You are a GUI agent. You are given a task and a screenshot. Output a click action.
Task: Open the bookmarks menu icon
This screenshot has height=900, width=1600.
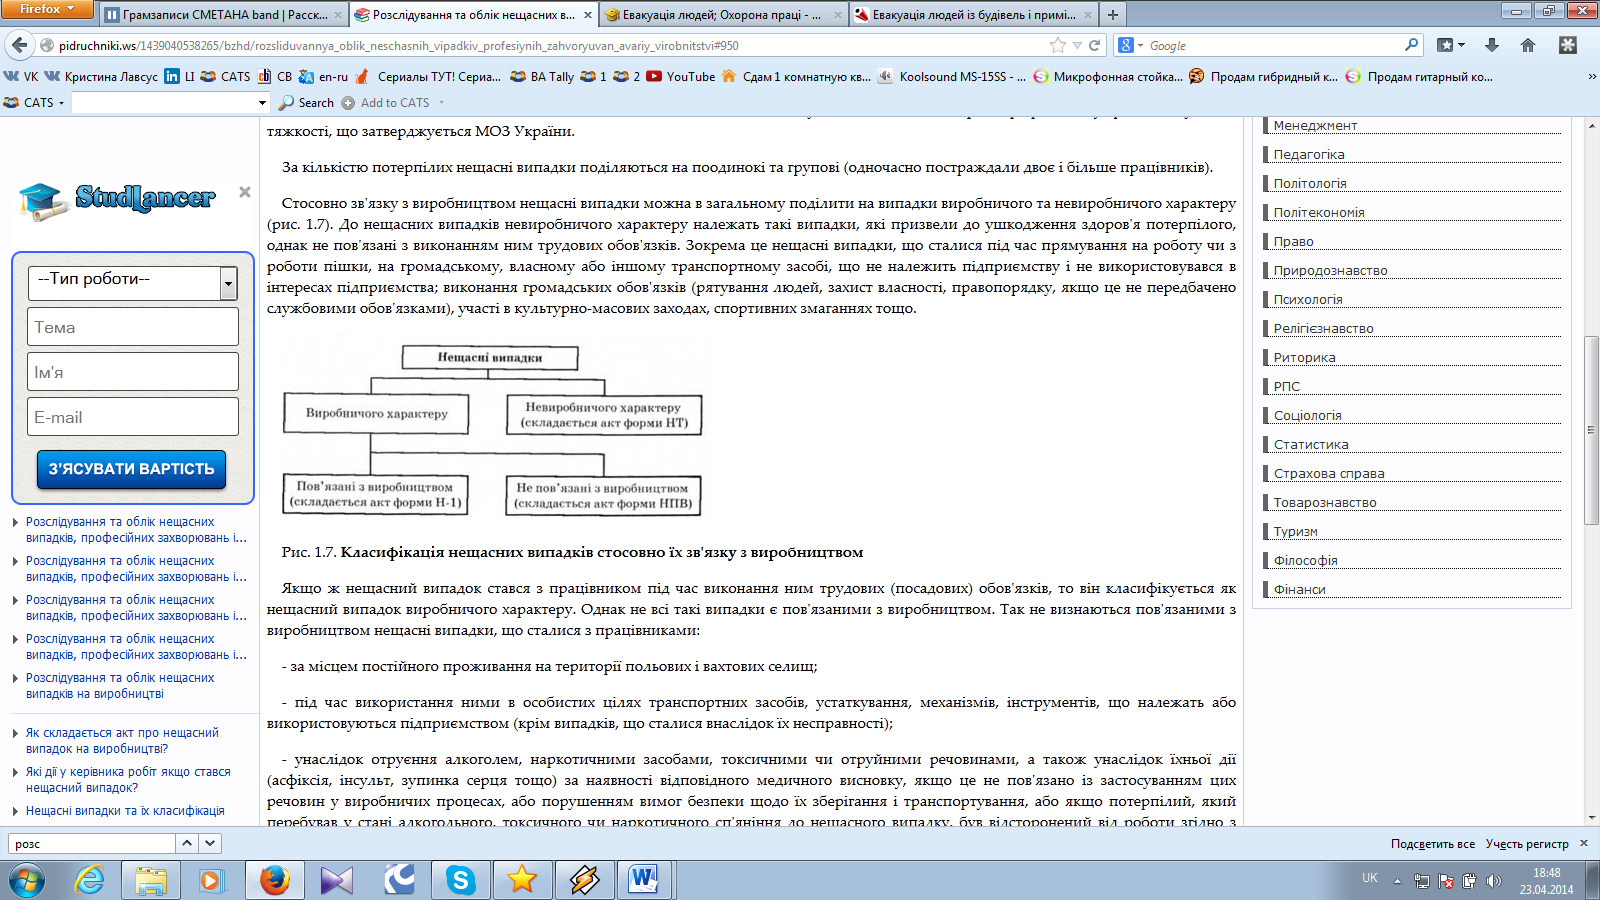click(x=1450, y=45)
